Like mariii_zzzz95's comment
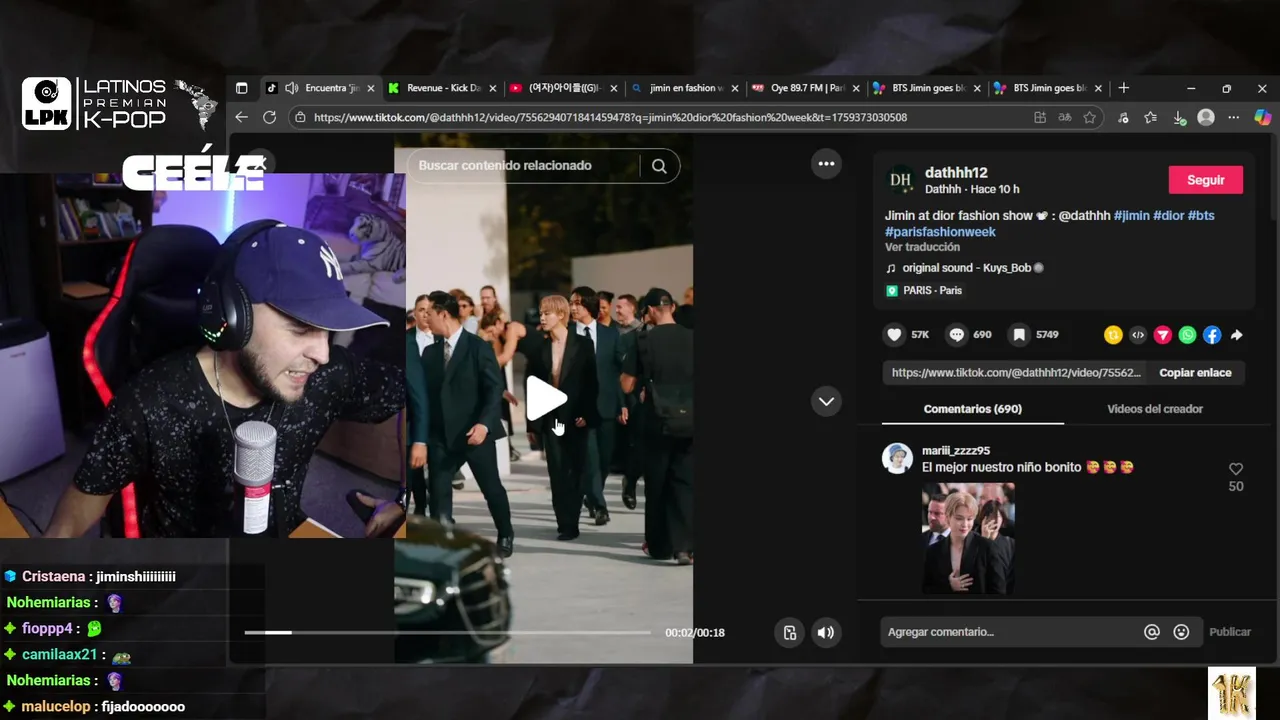1280x720 pixels. [1236, 469]
